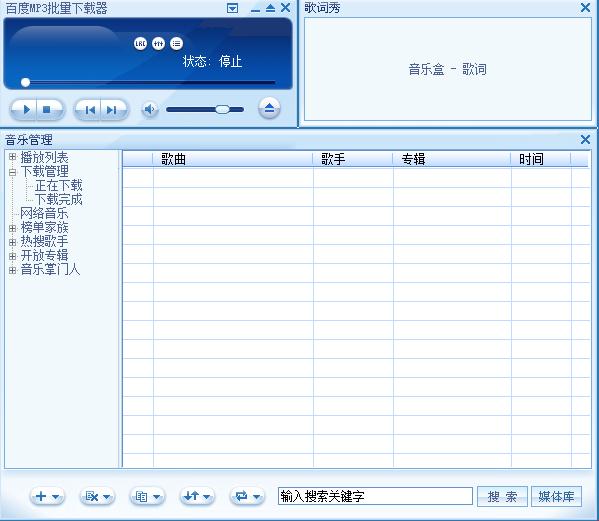This screenshot has height=521, width=599.
Task: Open the list copy dropdown icon
Action: coord(147,496)
